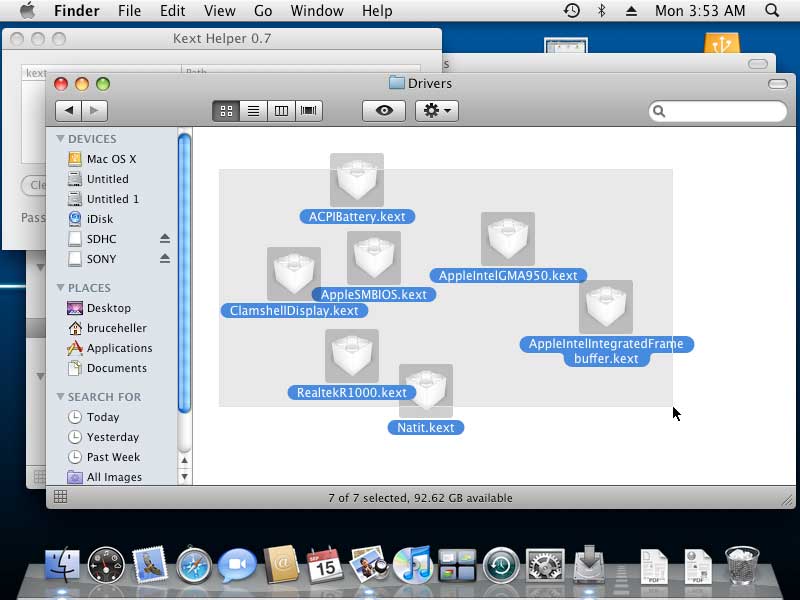Switch to list view

pos(254,111)
